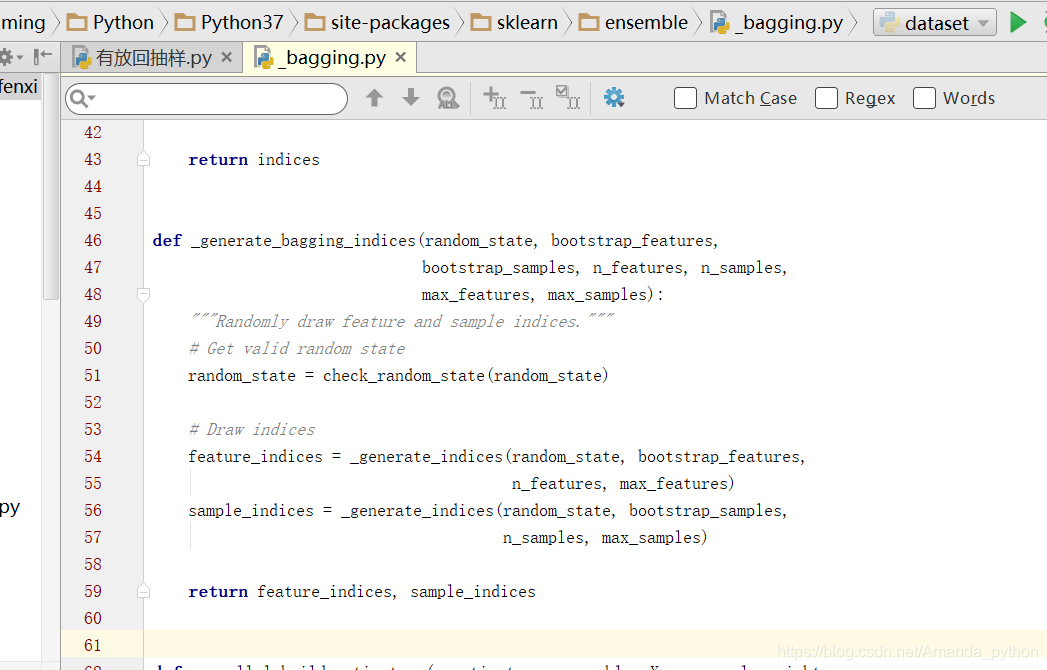Open Python folder in breadcrumb

[x=110, y=23]
